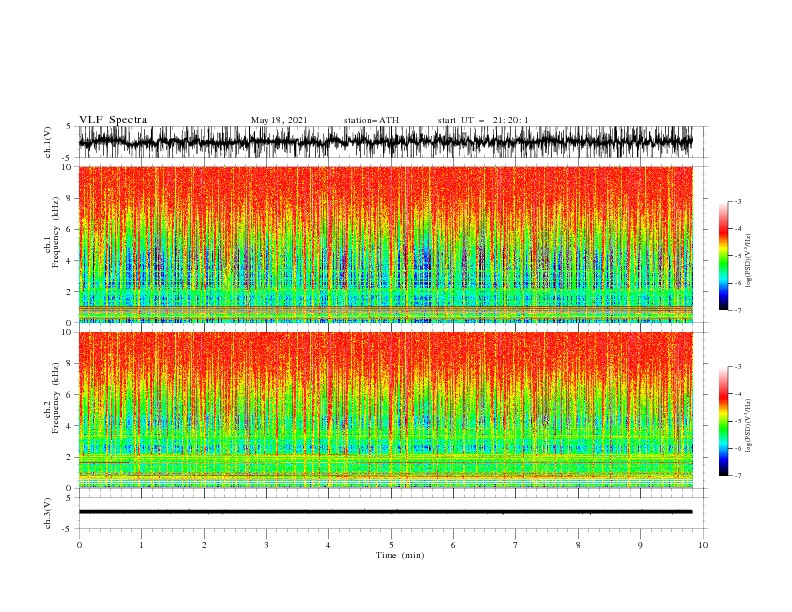Click the lower color scale bar for ch.2
This screenshot has width=792, height=612.
724,421
